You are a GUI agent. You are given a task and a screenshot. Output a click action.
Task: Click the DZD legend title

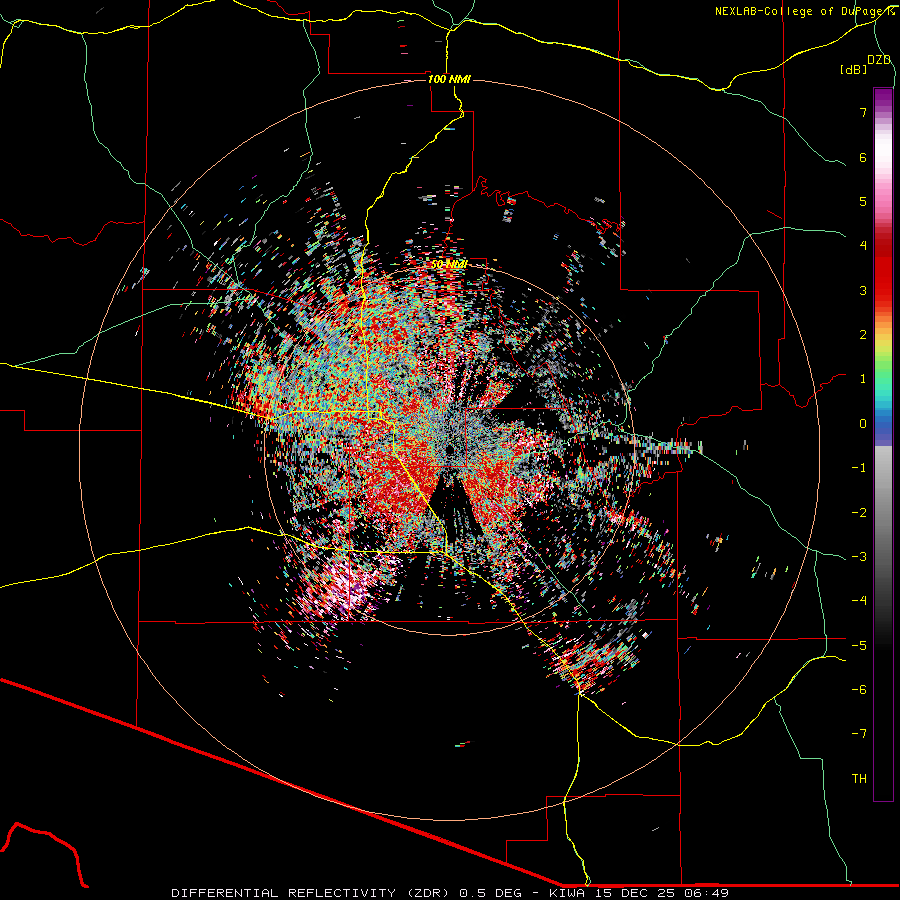(x=879, y=60)
